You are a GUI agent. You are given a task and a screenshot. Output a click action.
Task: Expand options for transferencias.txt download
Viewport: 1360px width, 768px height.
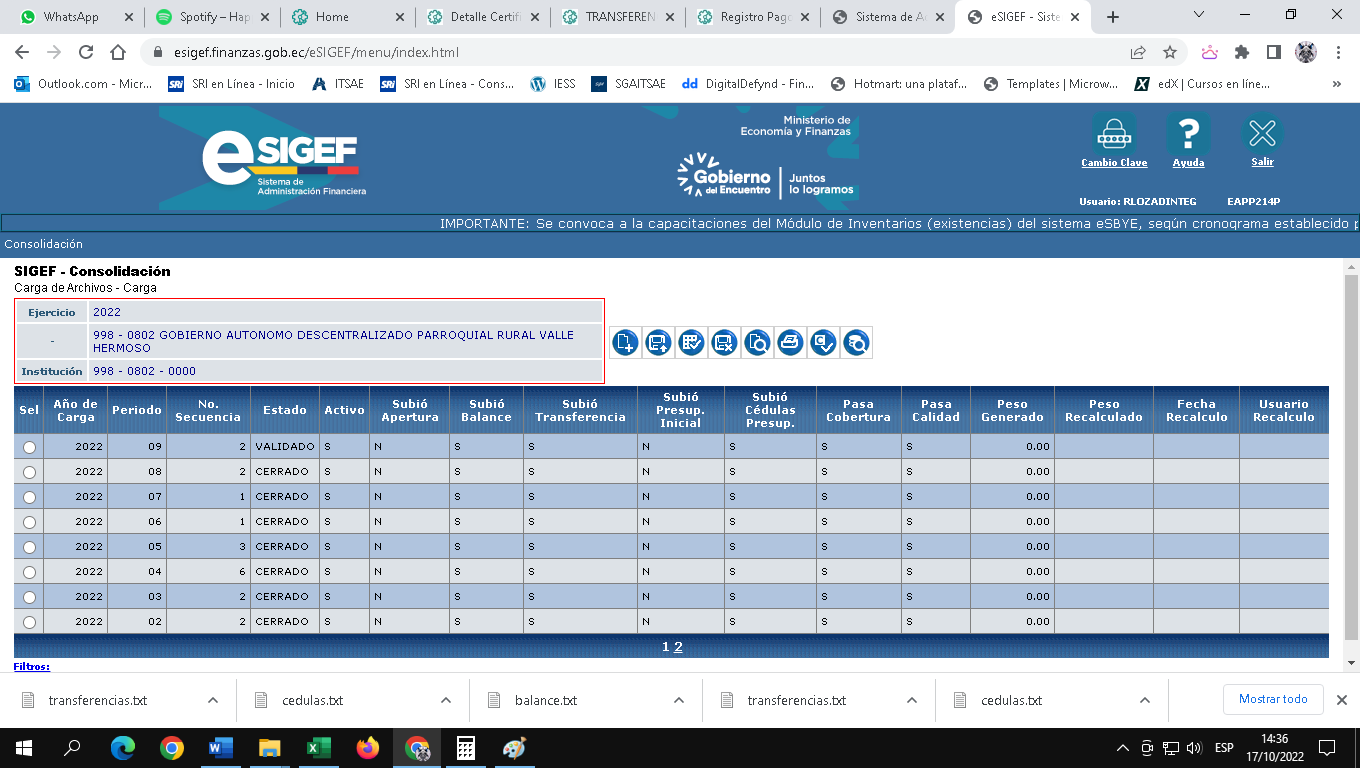(213, 700)
